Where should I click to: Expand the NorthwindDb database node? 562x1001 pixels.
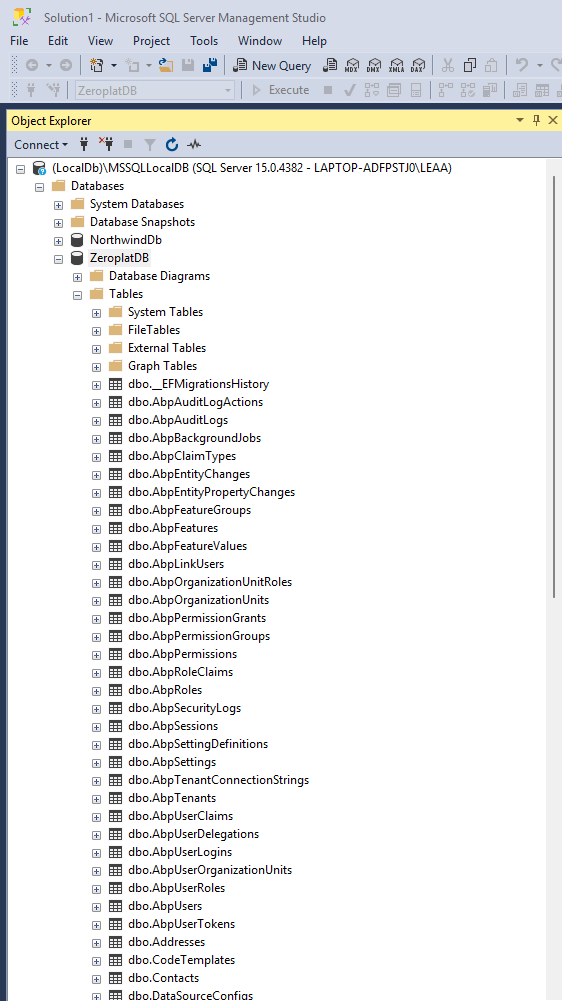click(x=58, y=241)
